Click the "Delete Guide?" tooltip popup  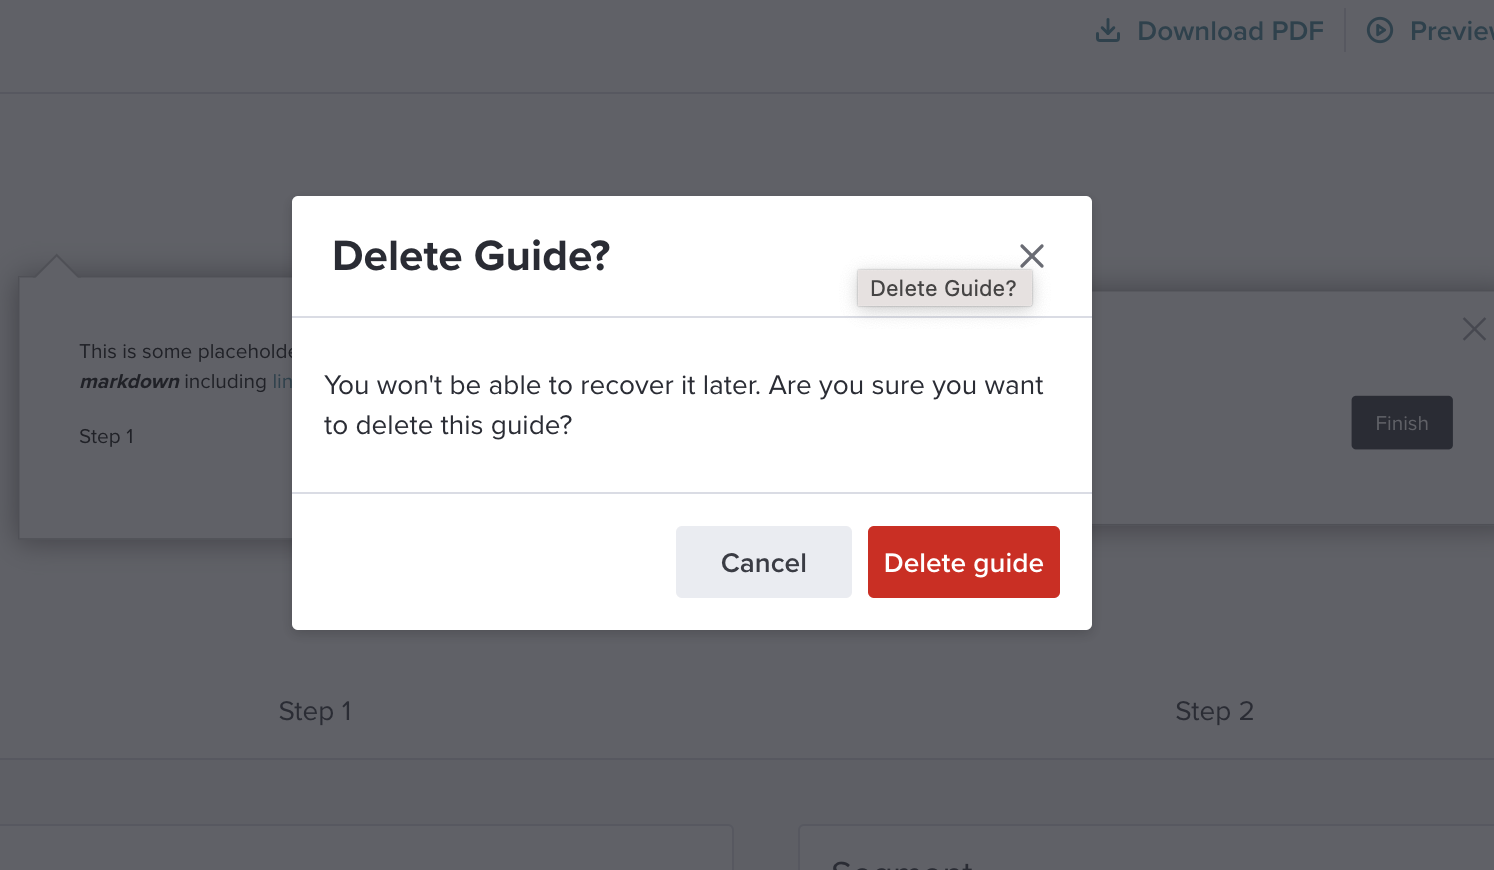pyautogui.click(x=944, y=288)
